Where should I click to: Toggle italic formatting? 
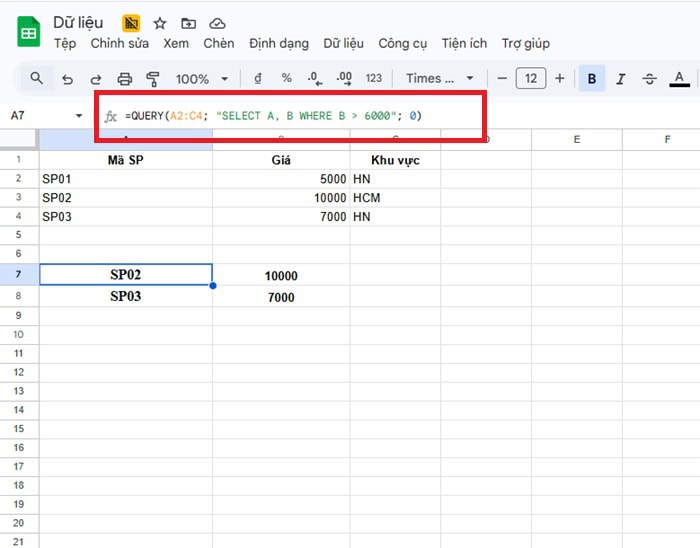(621, 79)
